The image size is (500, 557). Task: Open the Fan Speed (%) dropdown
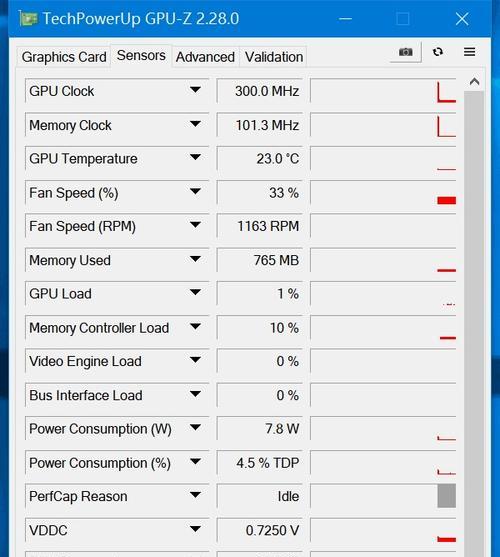point(195,191)
